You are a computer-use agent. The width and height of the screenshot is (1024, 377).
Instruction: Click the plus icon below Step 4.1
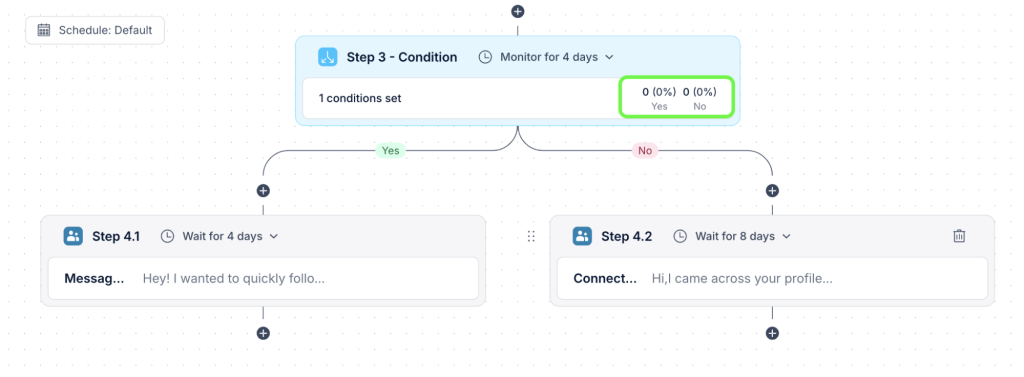point(263,333)
